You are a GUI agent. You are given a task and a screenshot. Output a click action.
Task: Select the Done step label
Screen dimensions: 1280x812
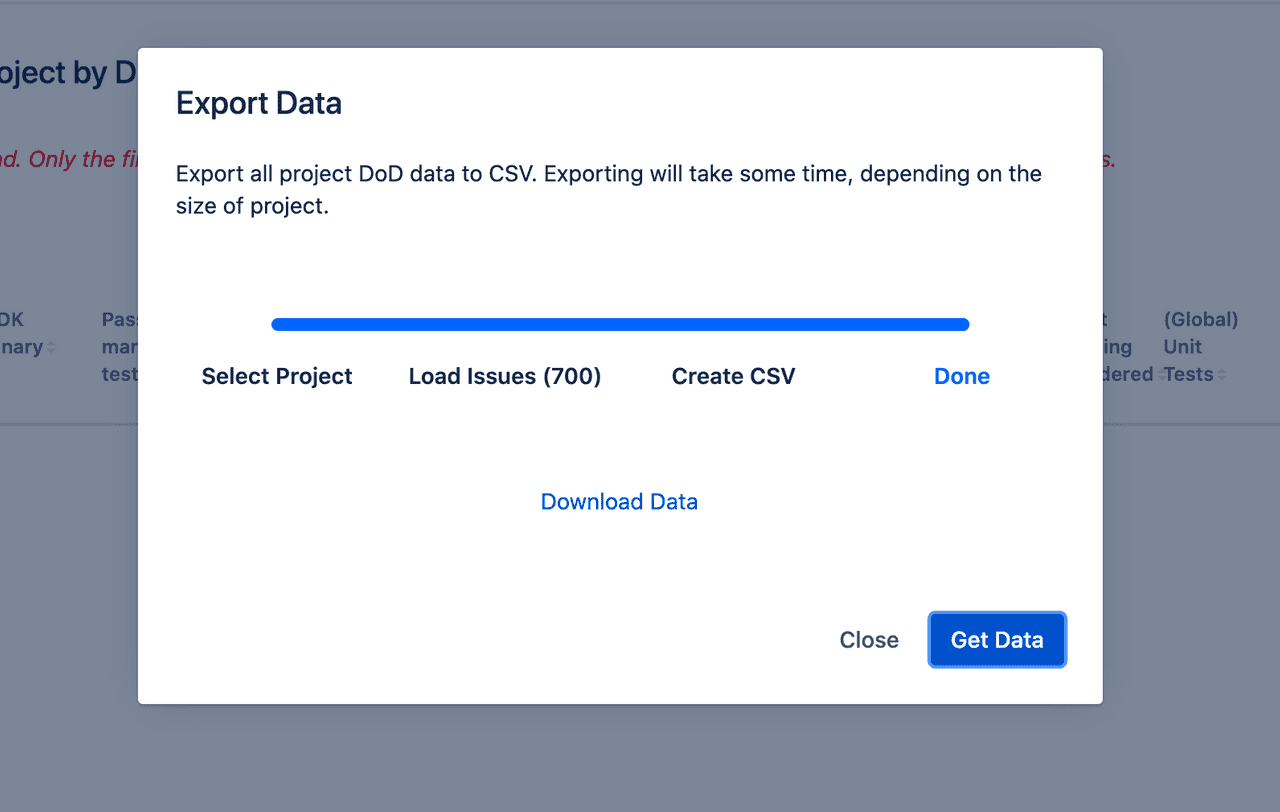[962, 376]
